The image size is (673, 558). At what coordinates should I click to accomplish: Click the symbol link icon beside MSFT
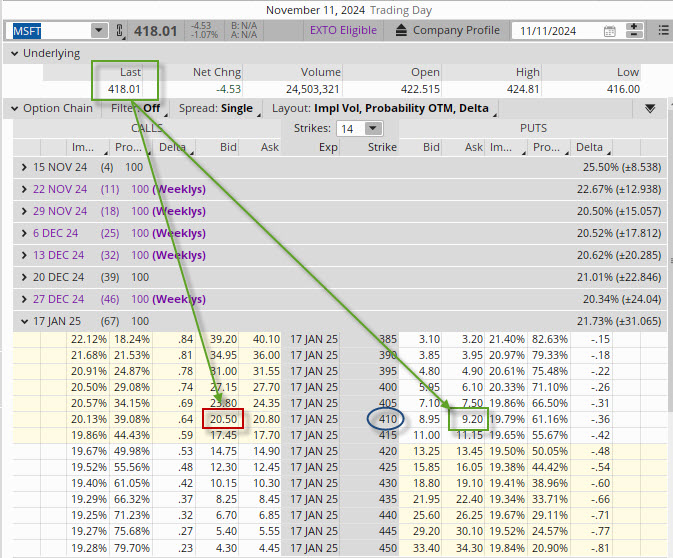[x=119, y=30]
